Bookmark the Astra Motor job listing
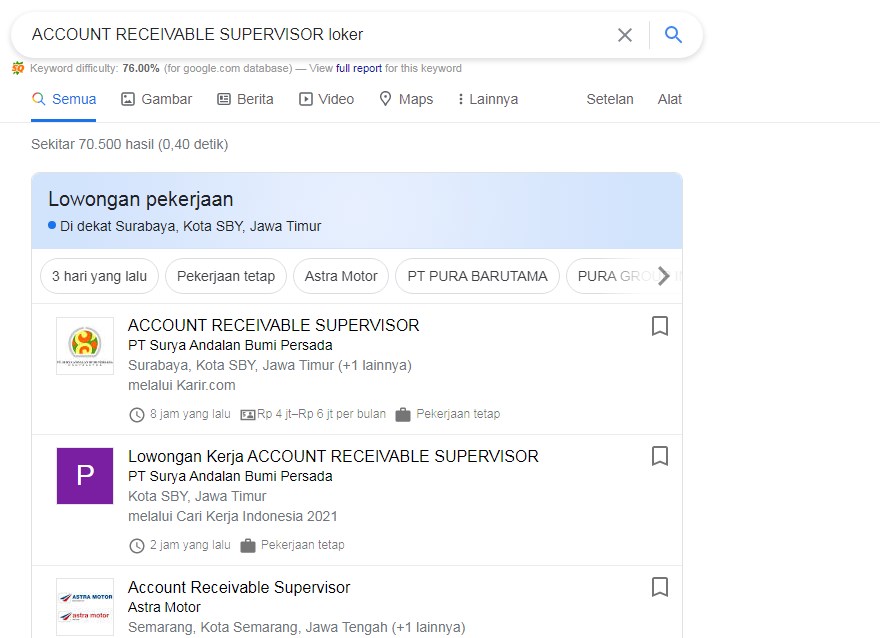This screenshot has height=638, width=880. 660,587
